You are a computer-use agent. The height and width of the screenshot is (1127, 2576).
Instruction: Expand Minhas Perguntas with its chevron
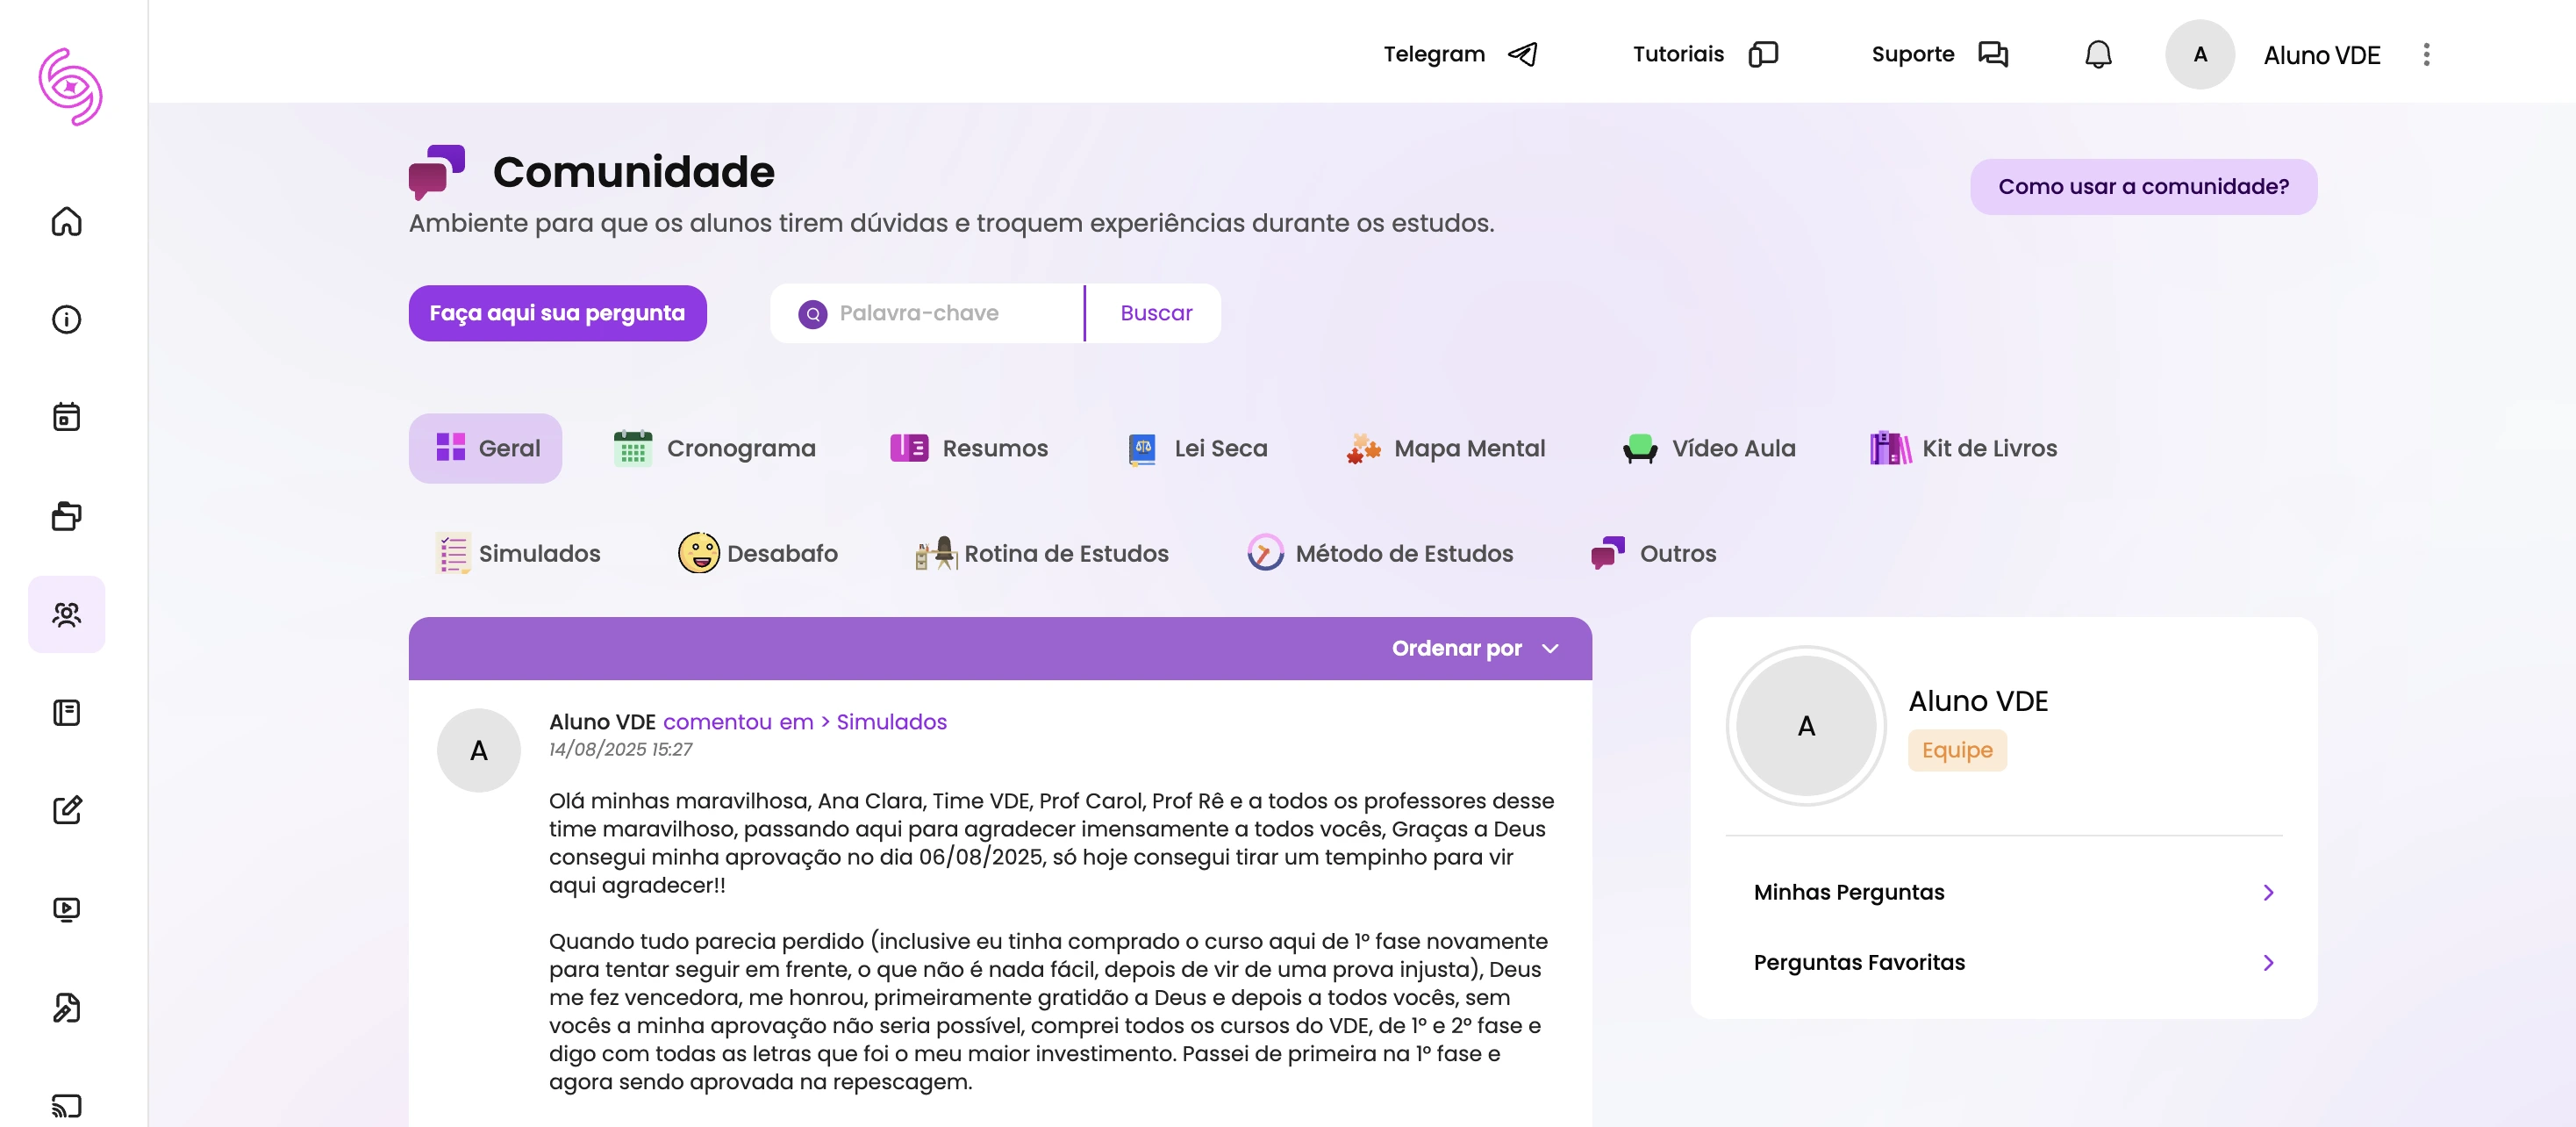(2268, 892)
